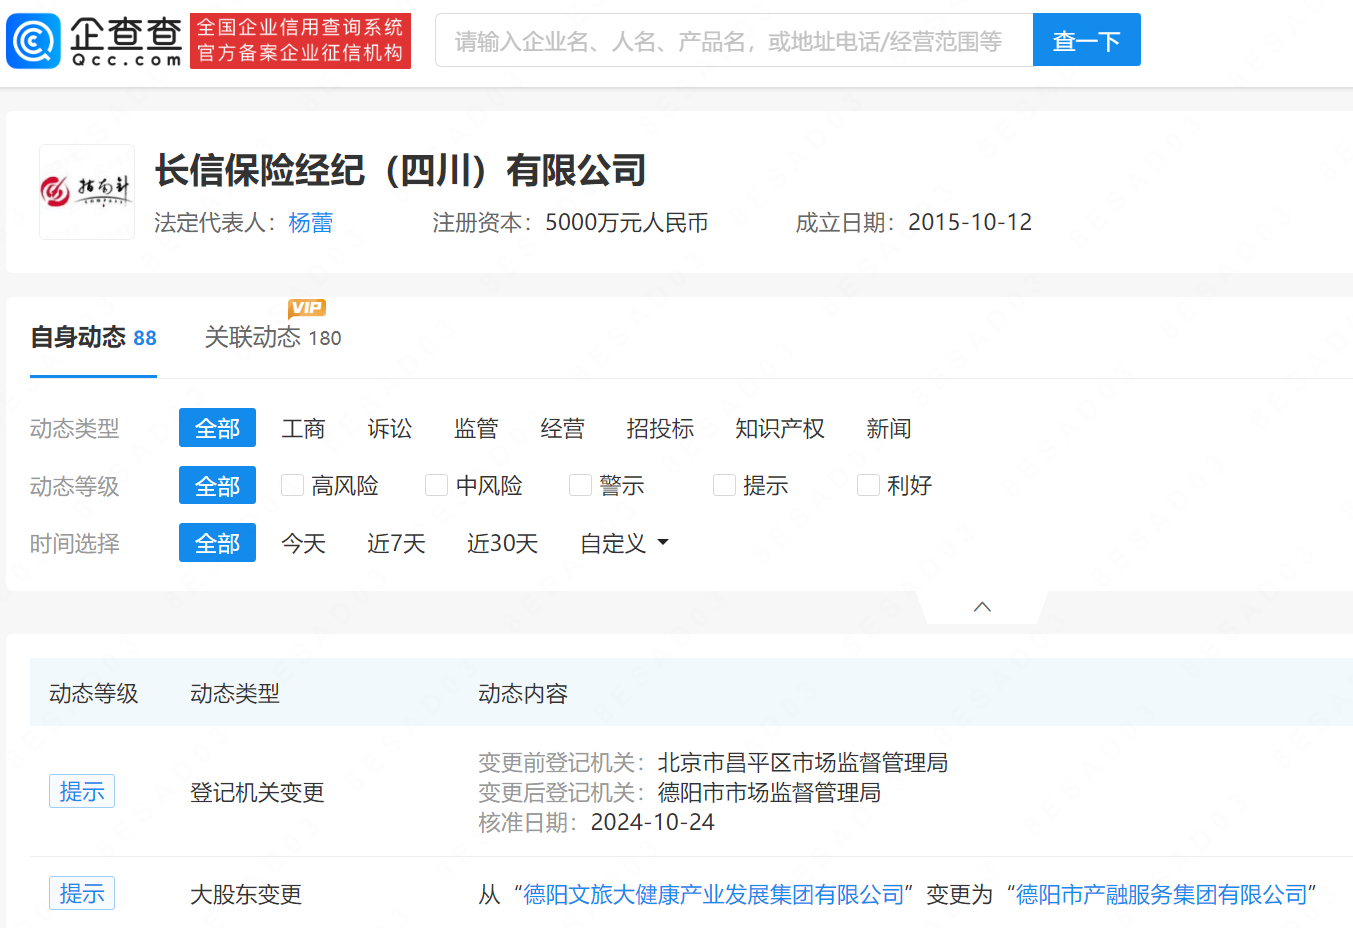Click the 企查查 Qcc.com wordmark
This screenshot has width=1353, height=928.
click(x=126, y=41)
